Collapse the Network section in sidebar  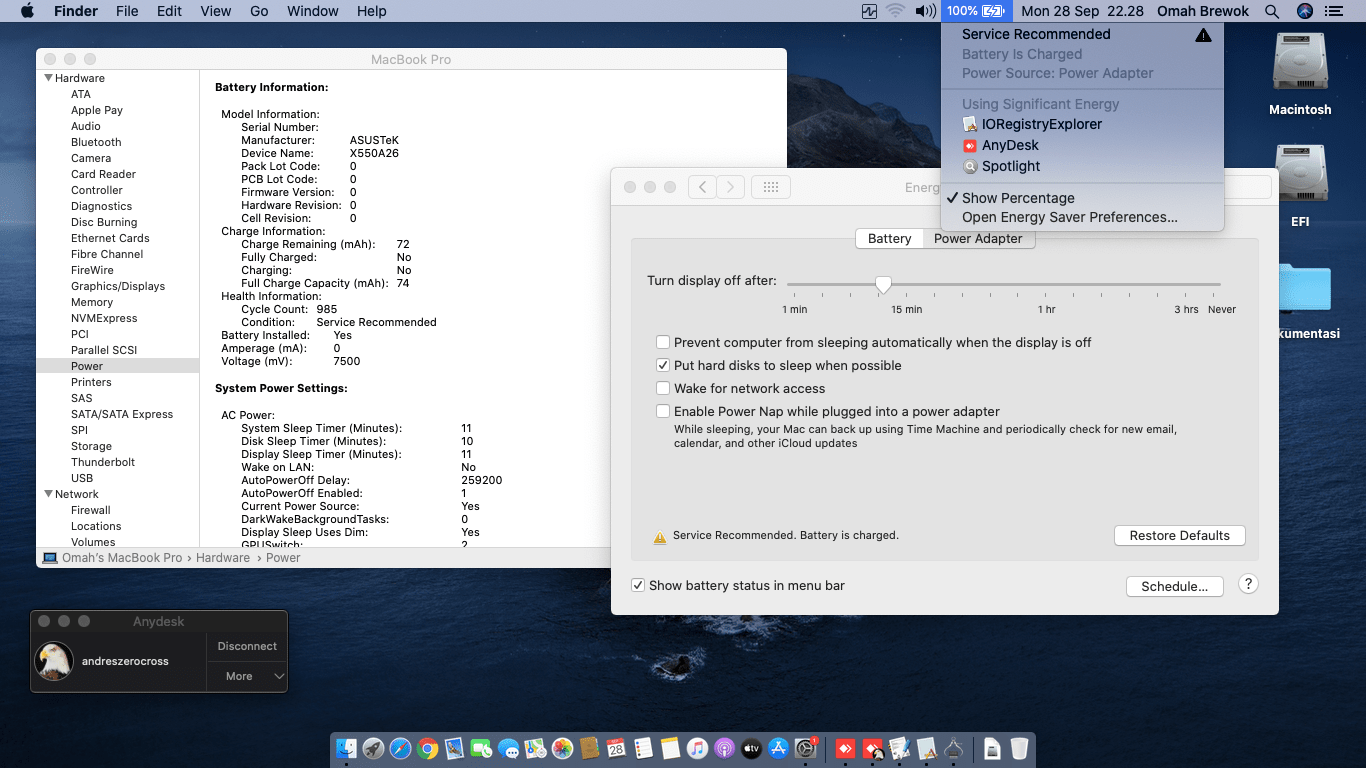click(48, 494)
